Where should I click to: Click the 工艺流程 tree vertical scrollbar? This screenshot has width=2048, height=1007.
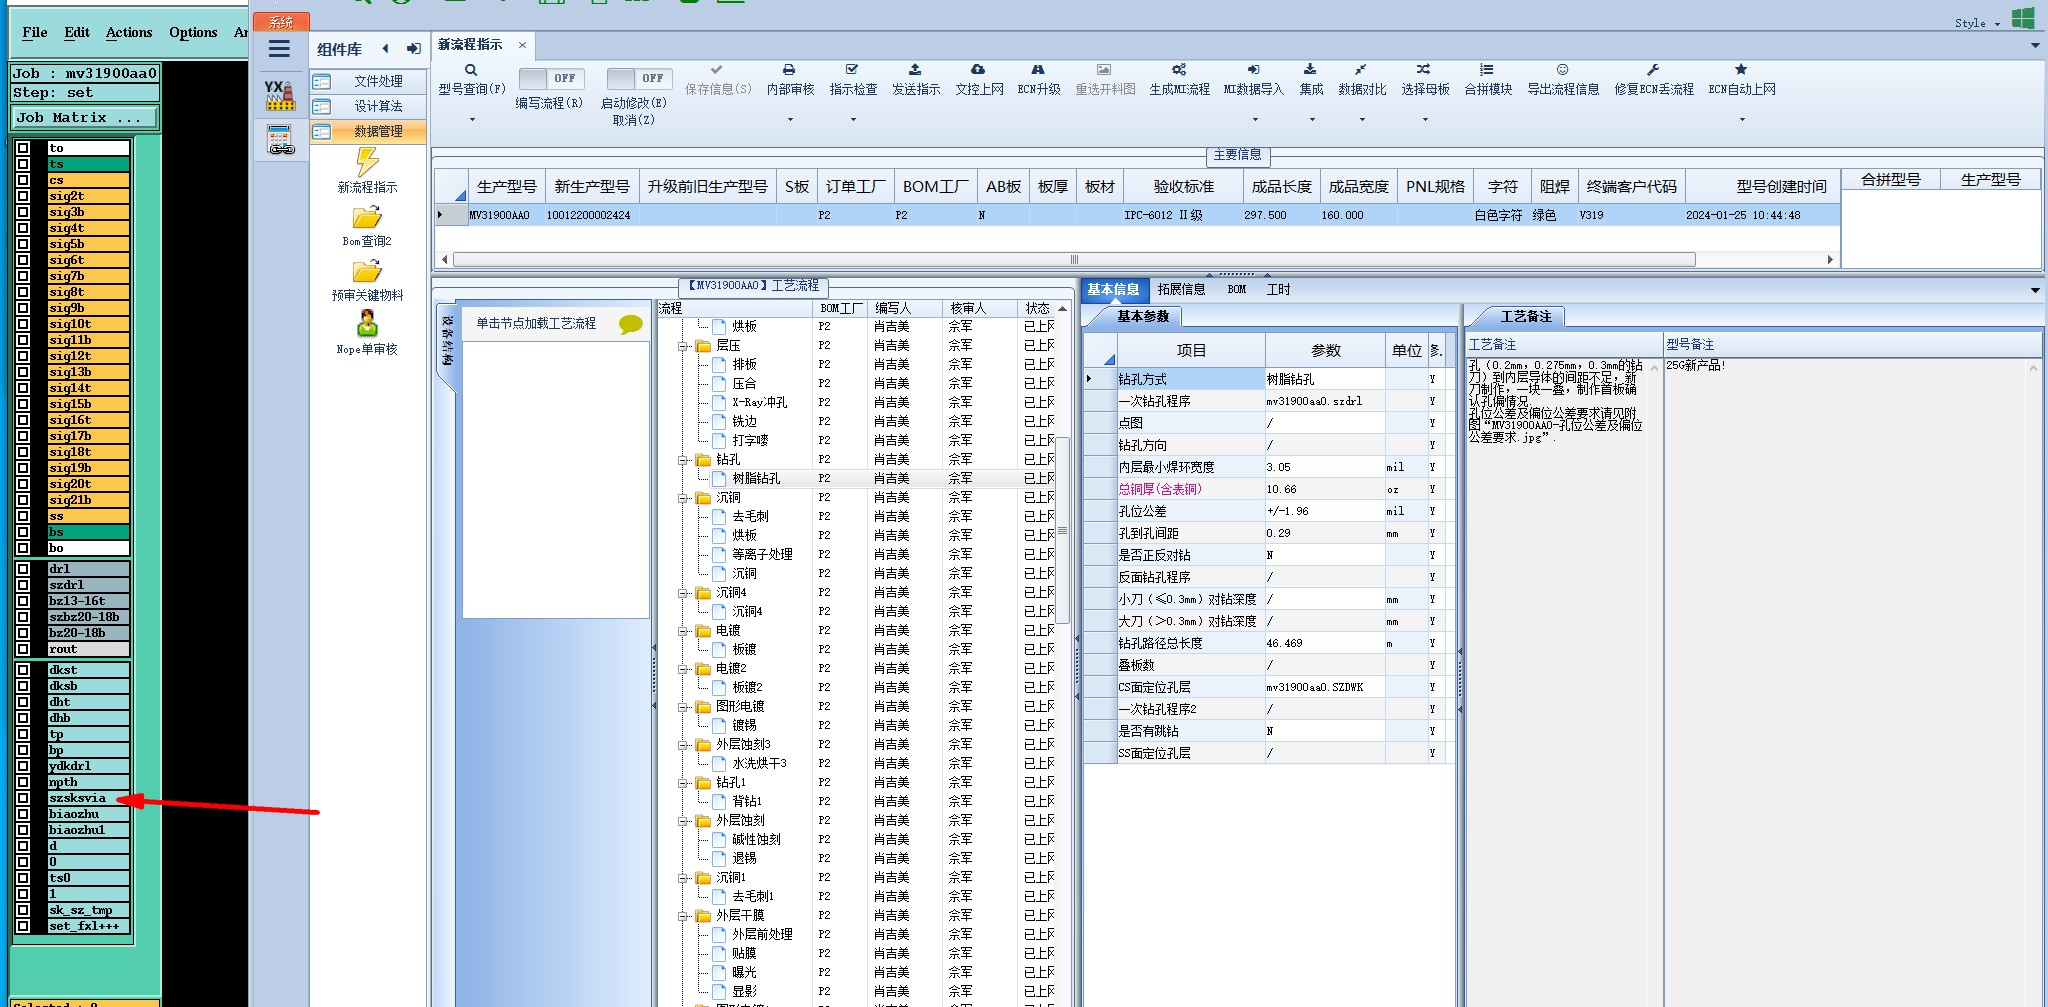click(x=1062, y=531)
